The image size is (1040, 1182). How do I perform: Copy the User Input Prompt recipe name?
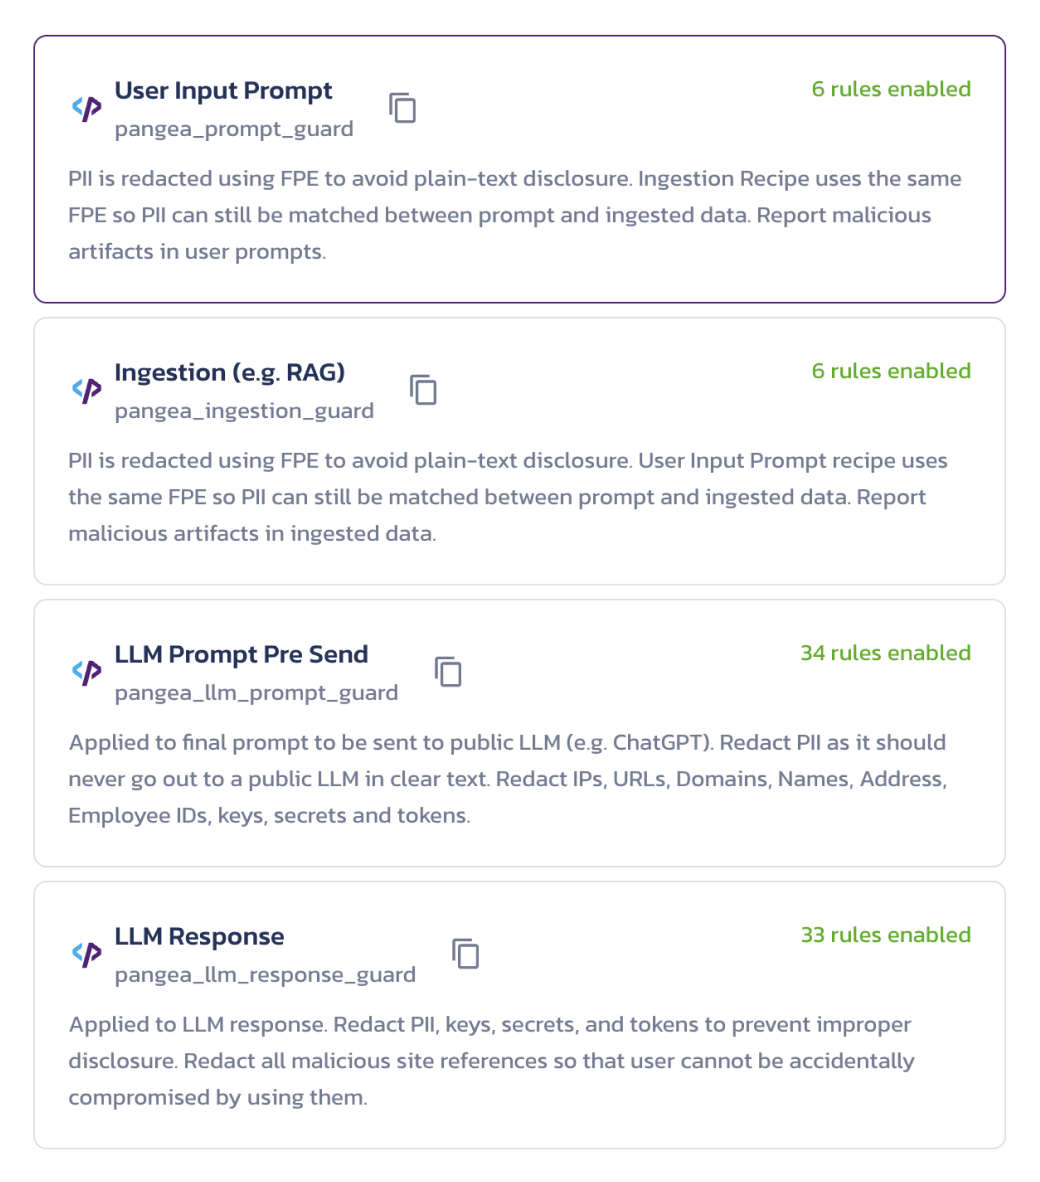click(403, 108)
